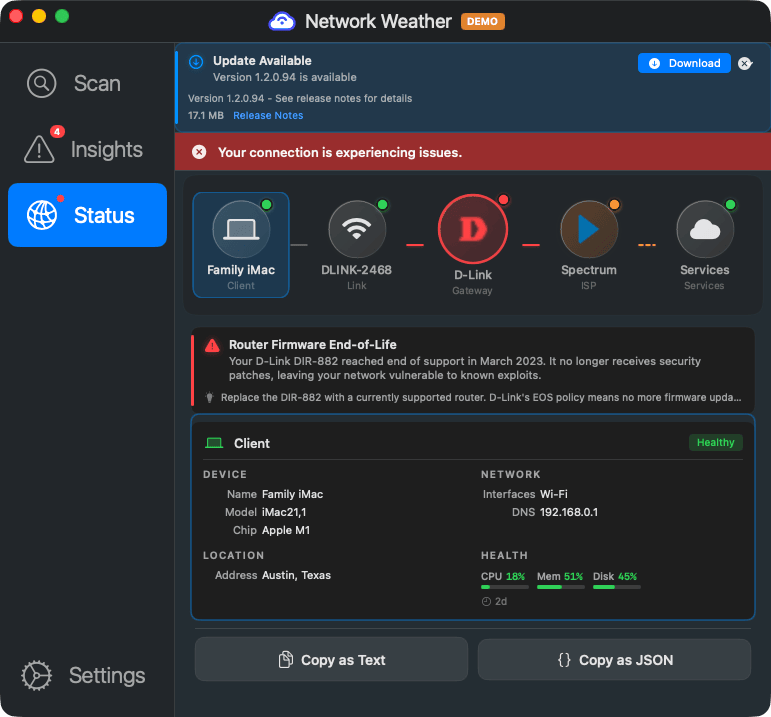Click the Update Available download arrow icon
This screenshot has width=771, height=717.
click(x=196, y=62)
